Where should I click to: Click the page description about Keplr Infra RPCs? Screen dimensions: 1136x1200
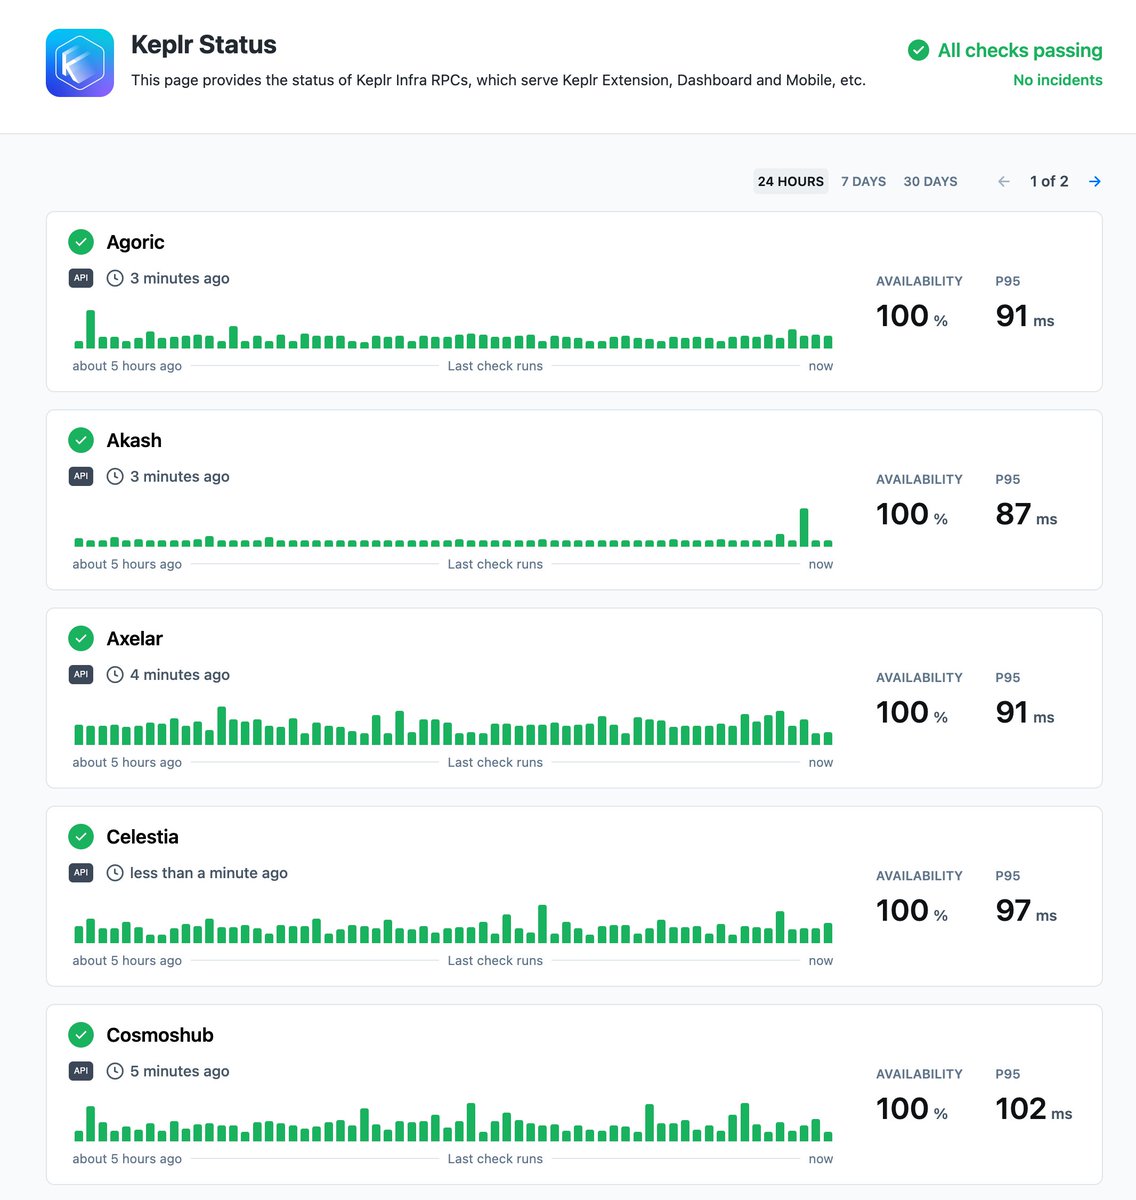(498, 80)
